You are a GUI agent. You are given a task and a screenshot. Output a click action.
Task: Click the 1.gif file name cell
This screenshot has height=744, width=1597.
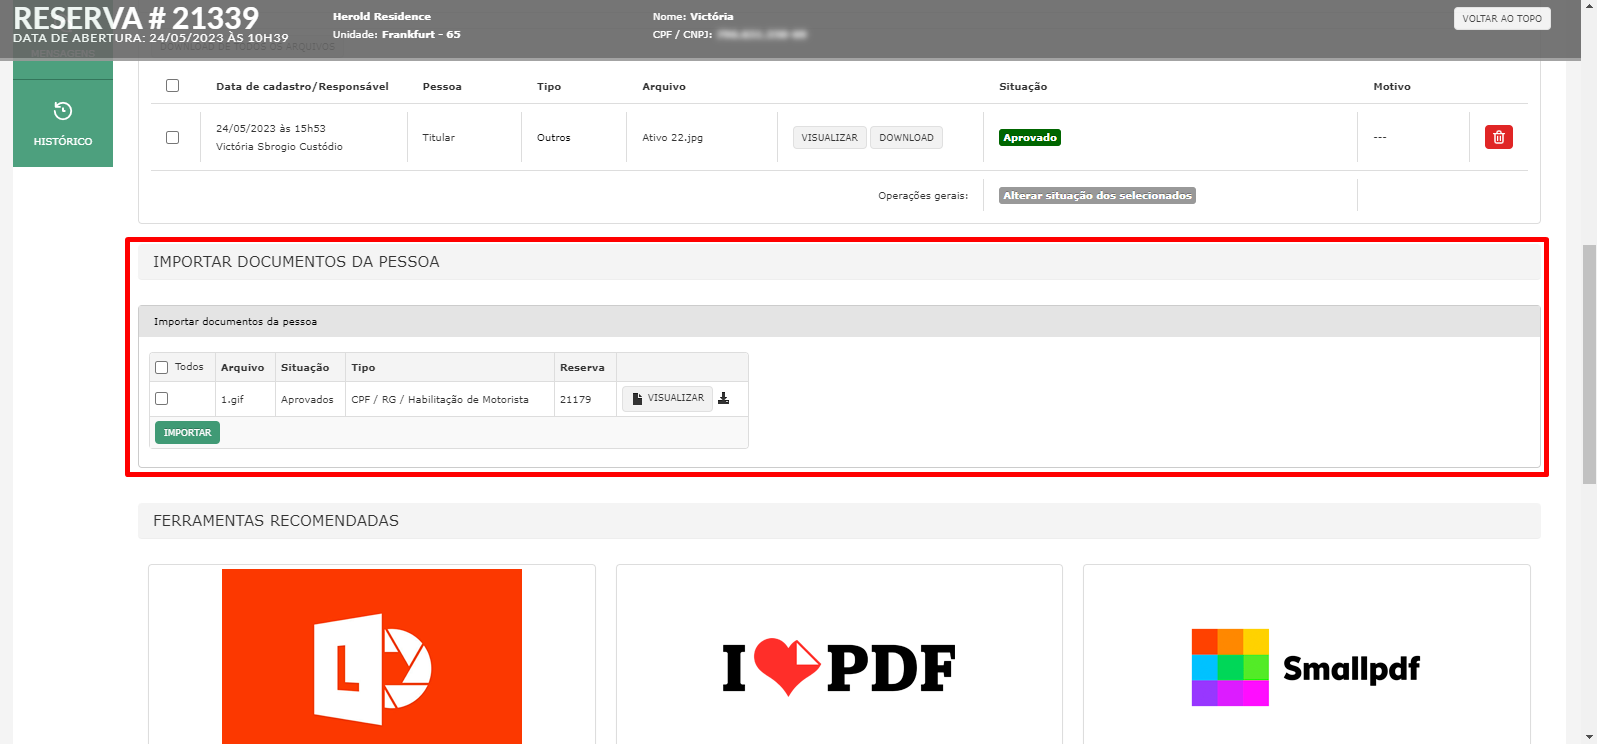232,399
